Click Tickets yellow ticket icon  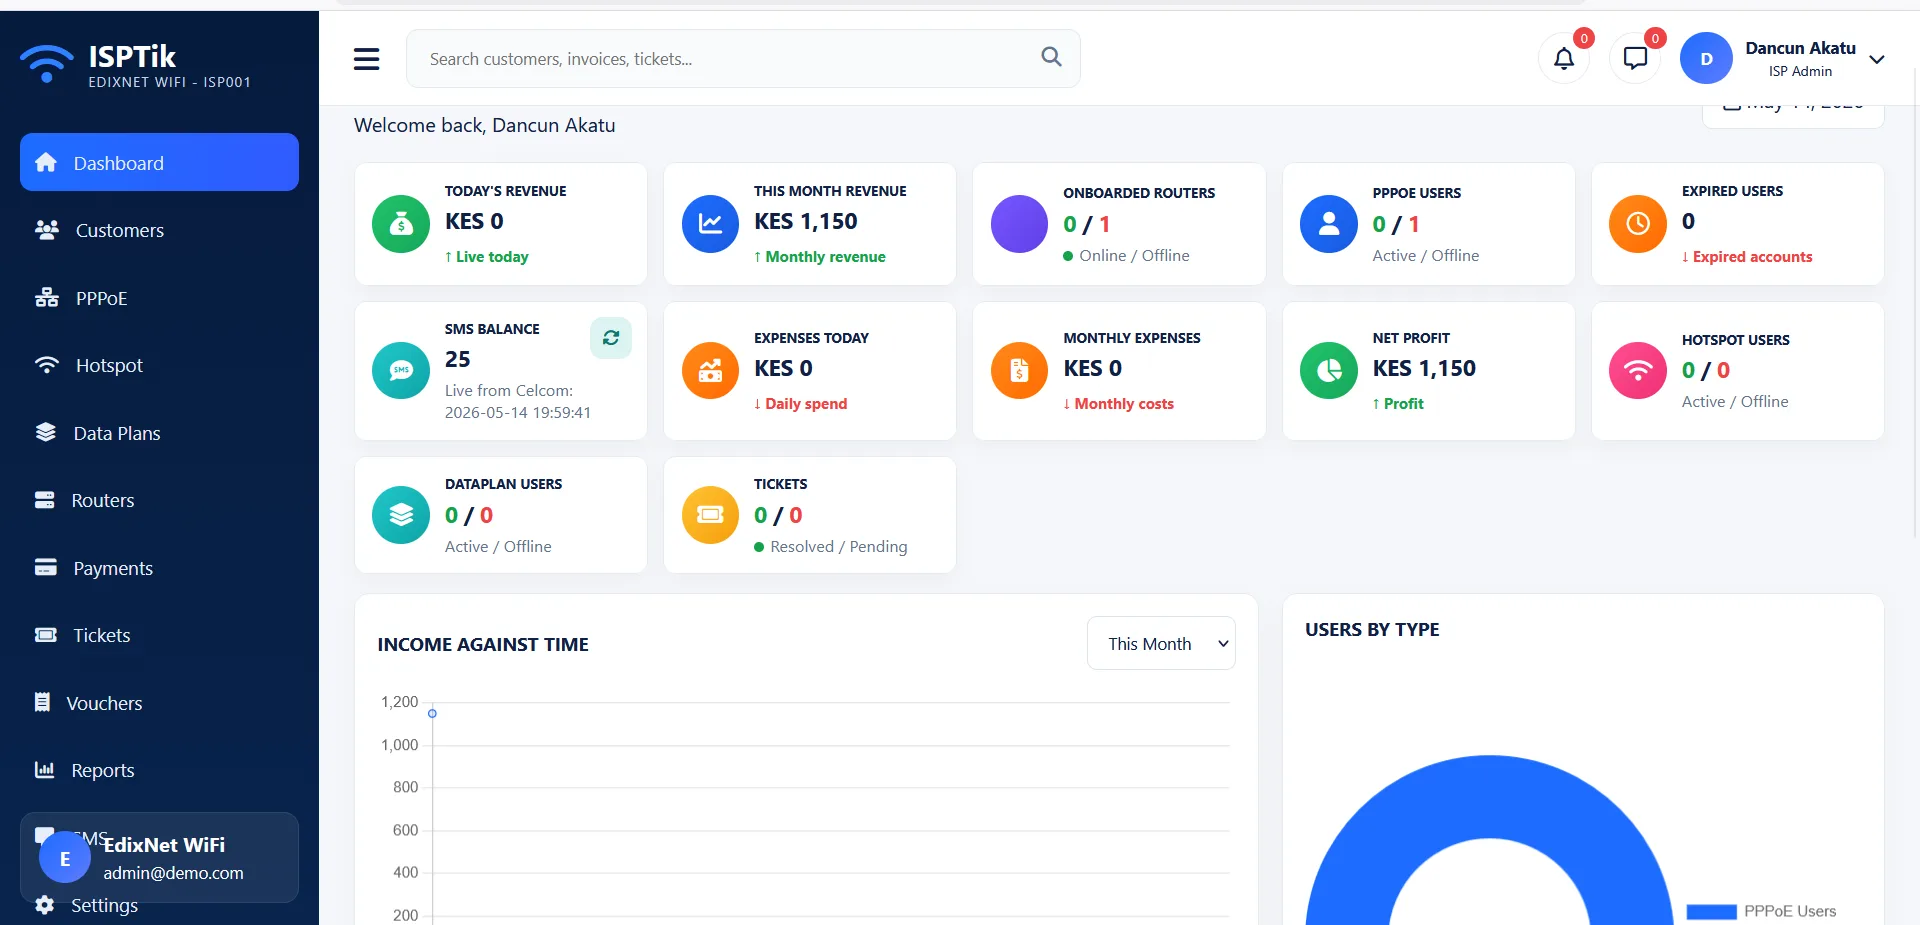point(710,515)
